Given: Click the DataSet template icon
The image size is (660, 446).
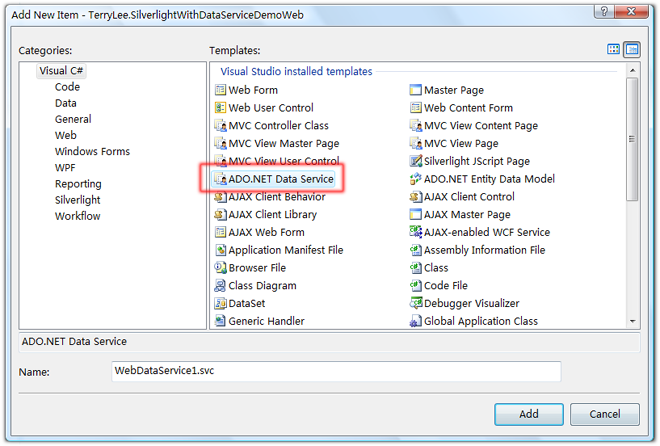Looking at the screenshot, I should point(220,303).
